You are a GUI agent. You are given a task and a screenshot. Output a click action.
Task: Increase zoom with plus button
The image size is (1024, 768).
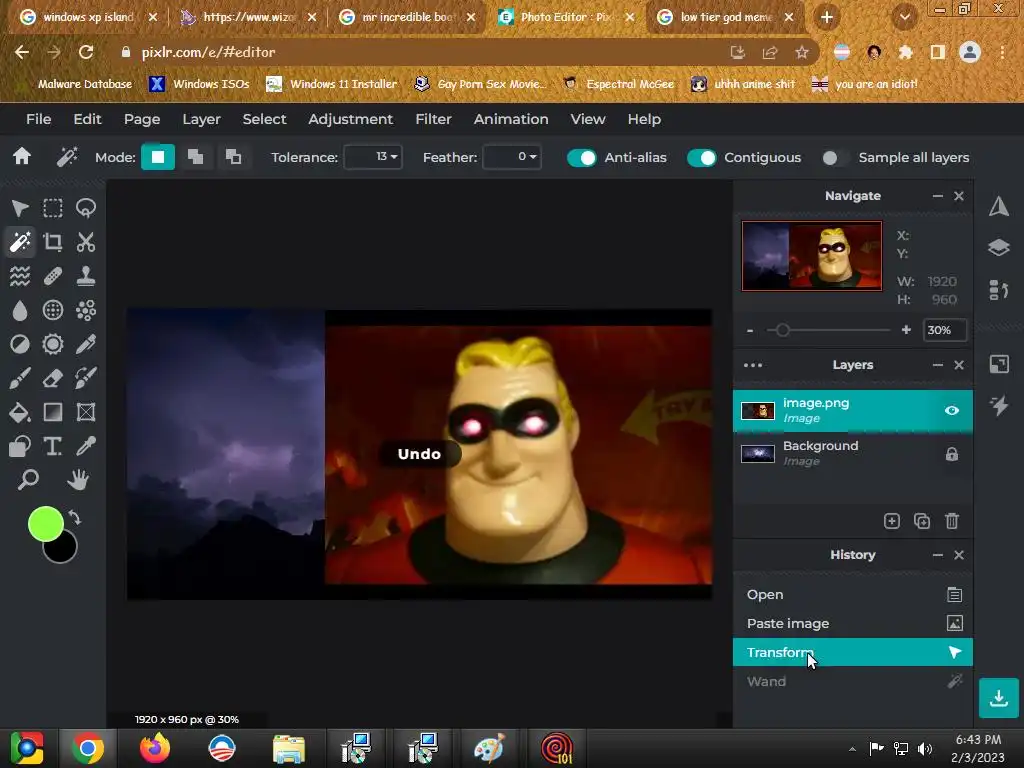coord(906,330)
